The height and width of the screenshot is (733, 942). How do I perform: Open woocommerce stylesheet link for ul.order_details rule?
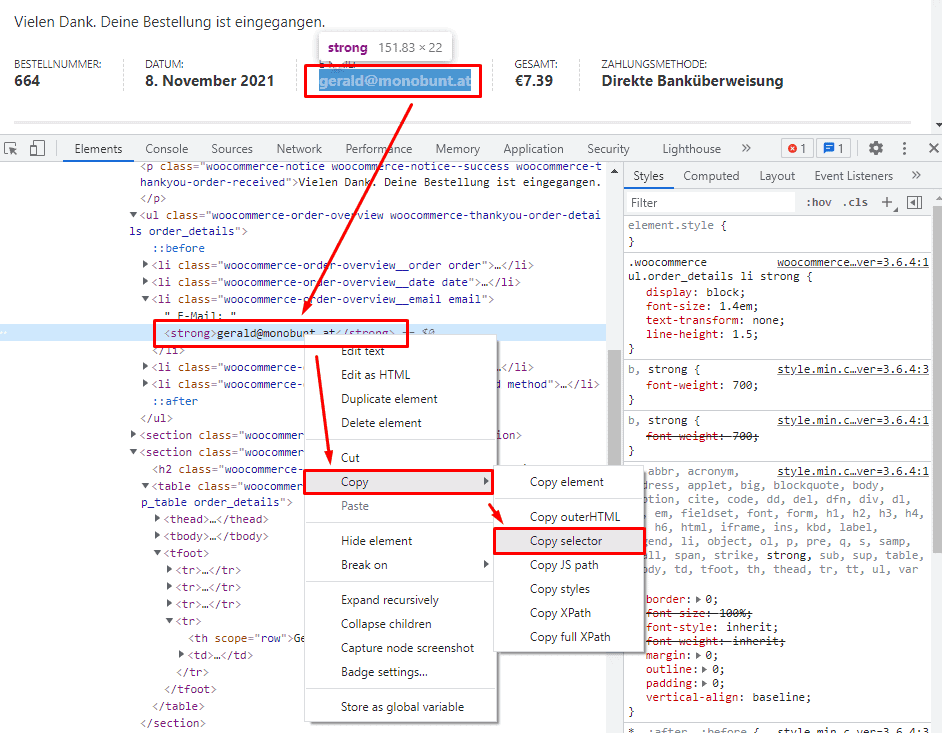853,262
